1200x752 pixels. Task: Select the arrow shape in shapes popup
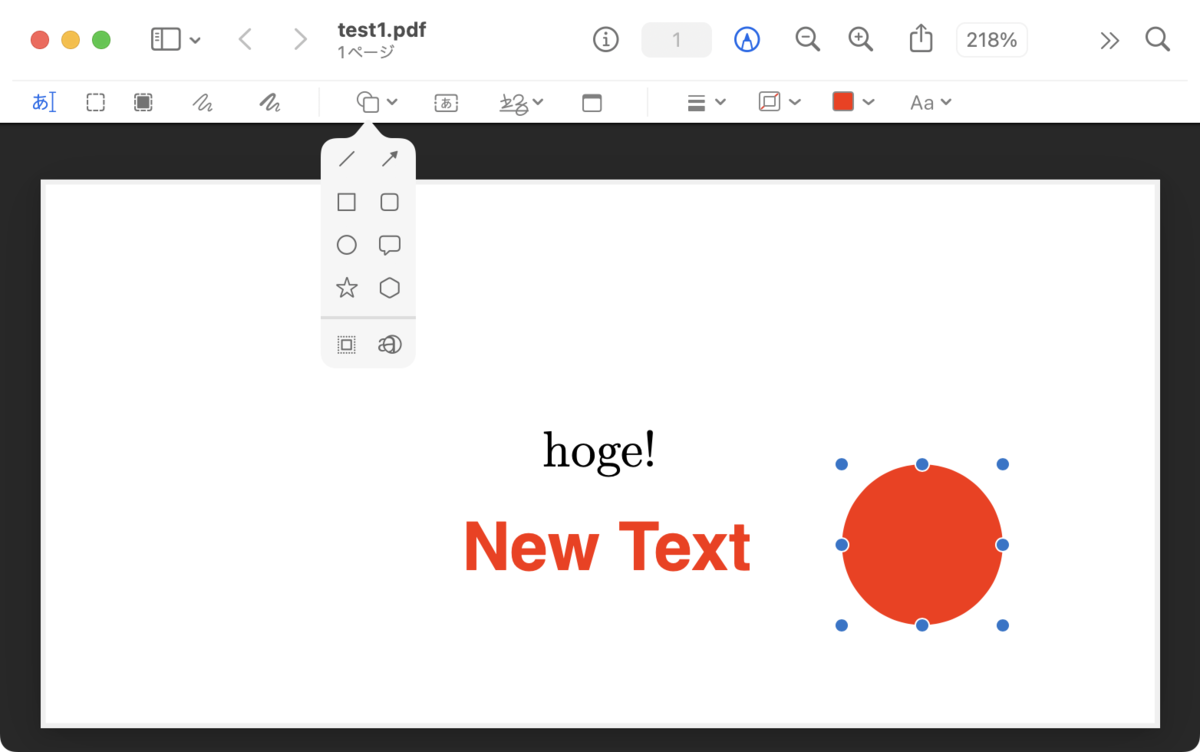(x=390, y=159)
